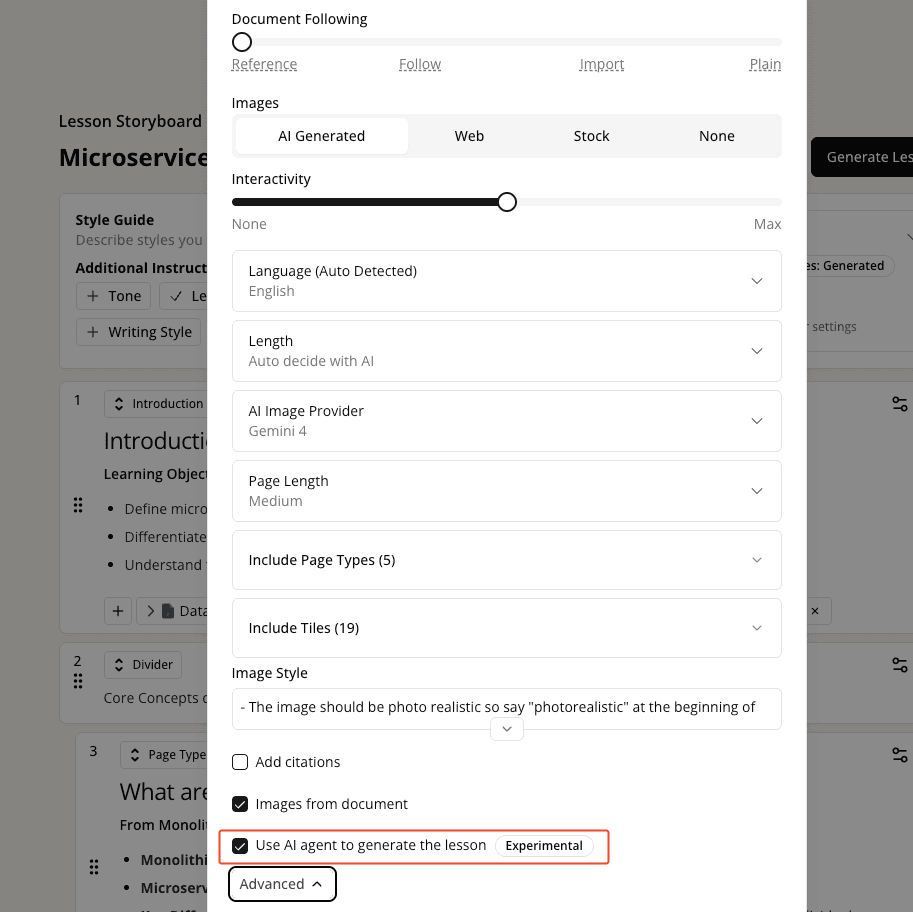Add a Tone instruction chip

(x=114, y=296)
